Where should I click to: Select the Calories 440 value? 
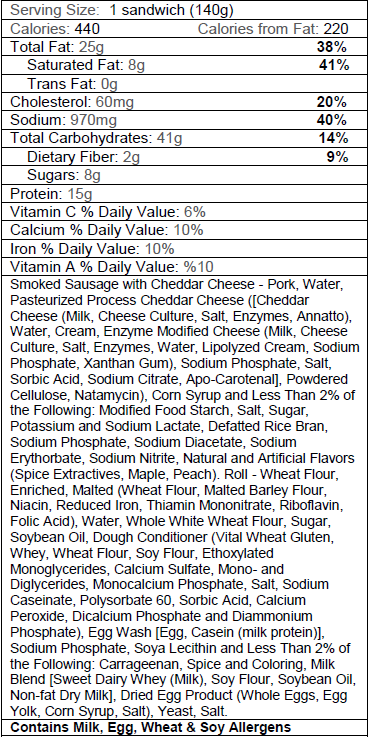click(x=55, y=29)
